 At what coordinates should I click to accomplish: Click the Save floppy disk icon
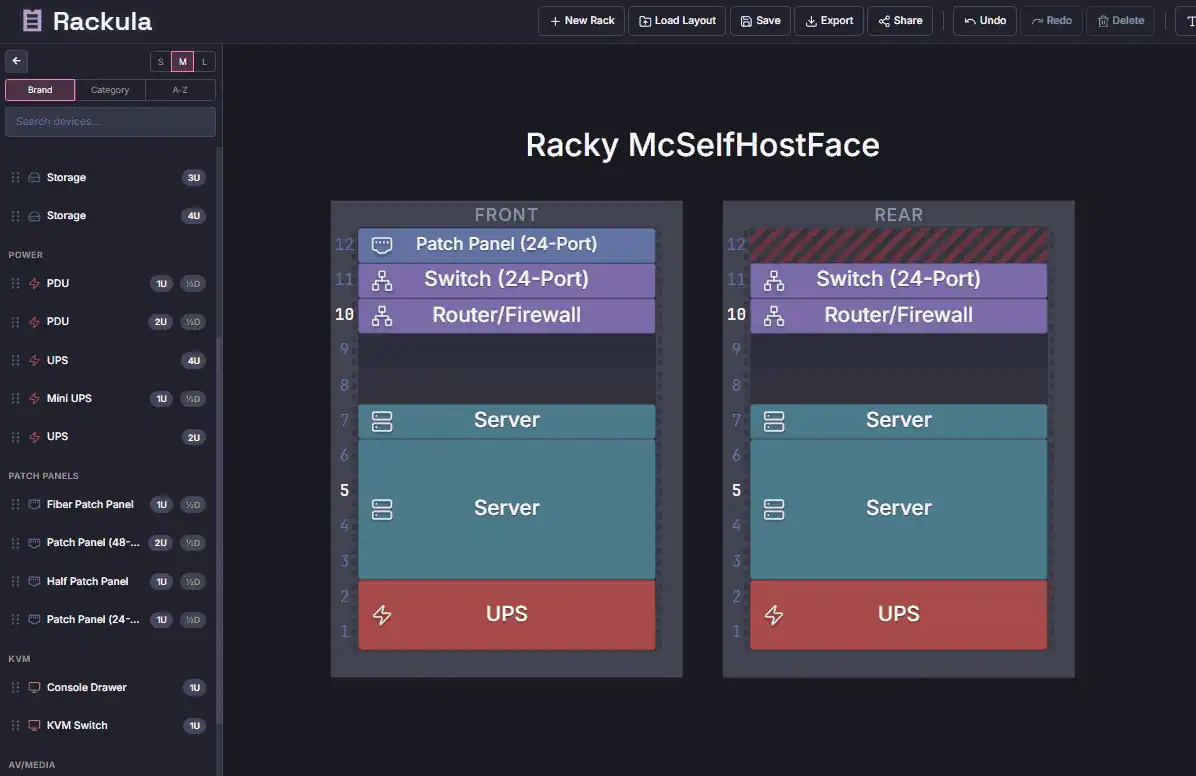746,21
